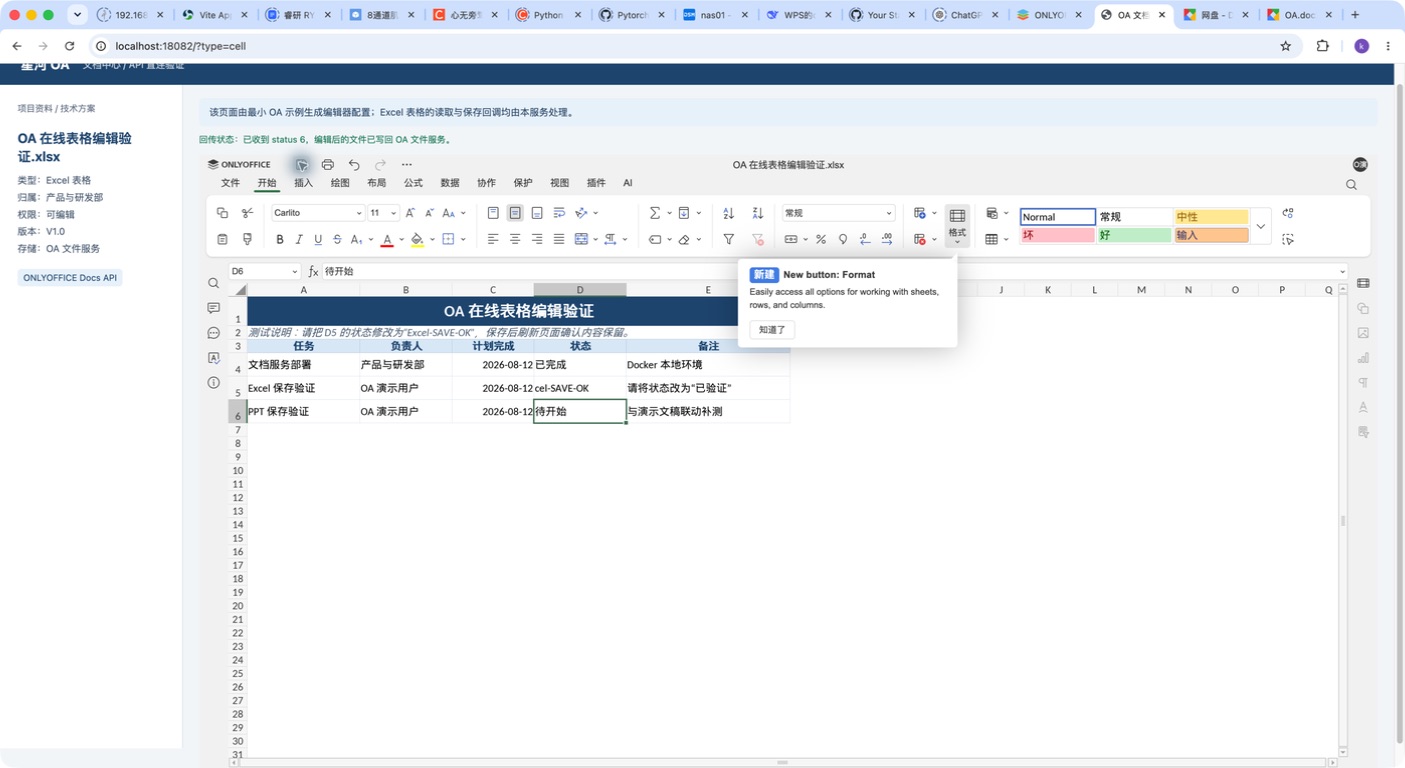
Task: Increase decimal places
Action: 887,239
